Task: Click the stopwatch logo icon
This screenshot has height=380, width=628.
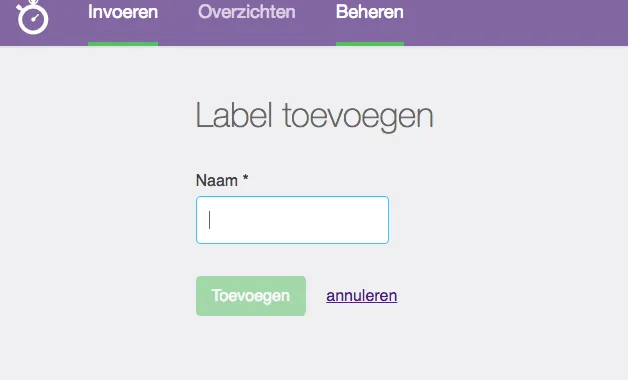Action: click(32, 17)
